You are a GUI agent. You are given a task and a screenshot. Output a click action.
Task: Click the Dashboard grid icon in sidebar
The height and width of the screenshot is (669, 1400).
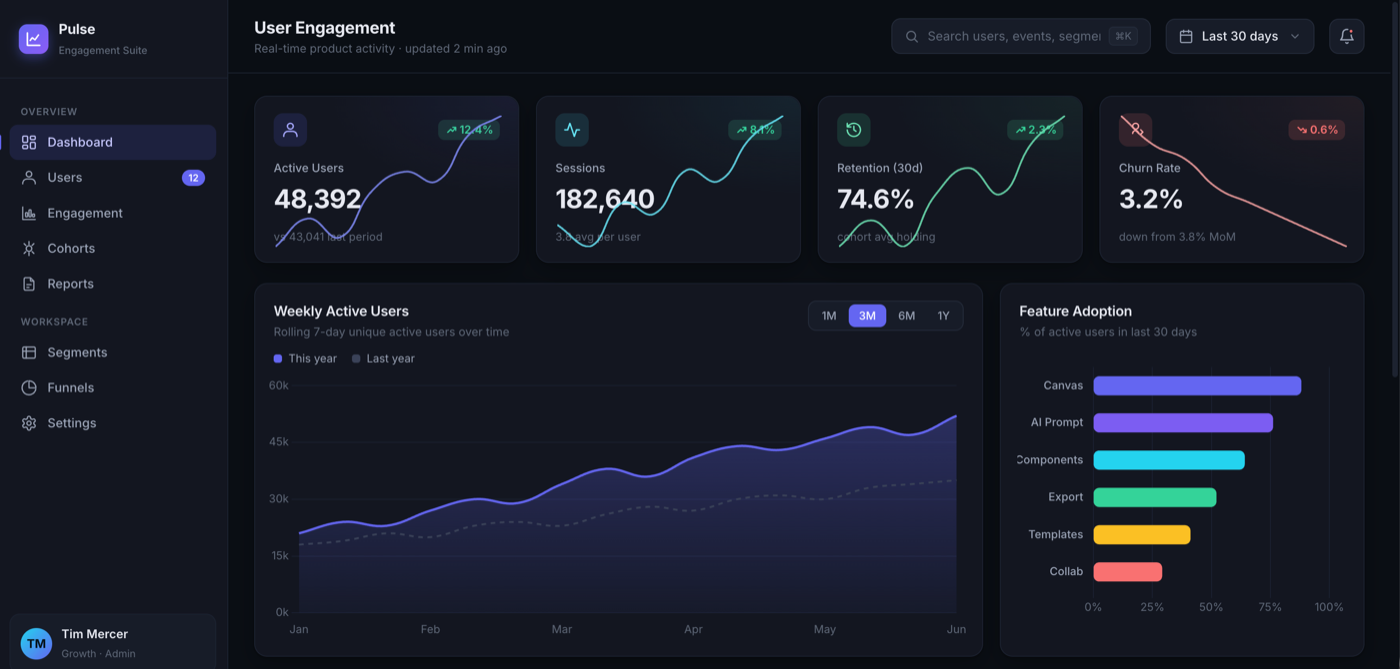tap(29, 142)
